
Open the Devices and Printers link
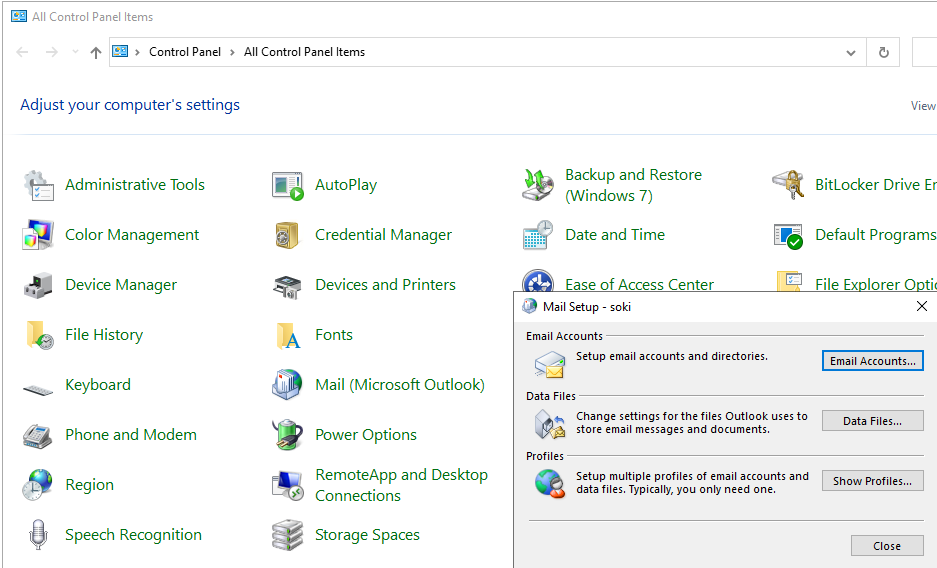[385, 285]
